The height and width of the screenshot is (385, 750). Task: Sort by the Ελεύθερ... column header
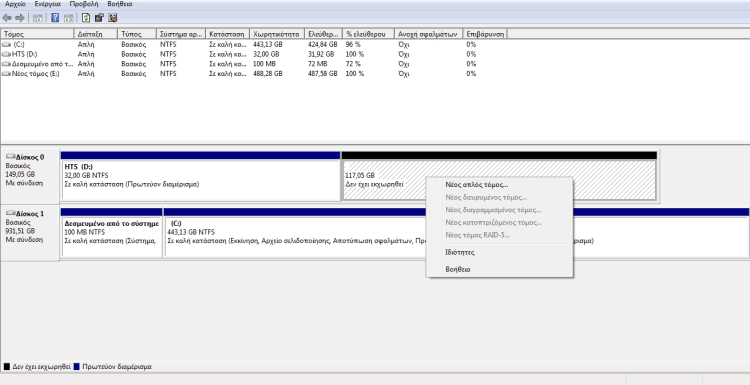[x=324, y=34]
